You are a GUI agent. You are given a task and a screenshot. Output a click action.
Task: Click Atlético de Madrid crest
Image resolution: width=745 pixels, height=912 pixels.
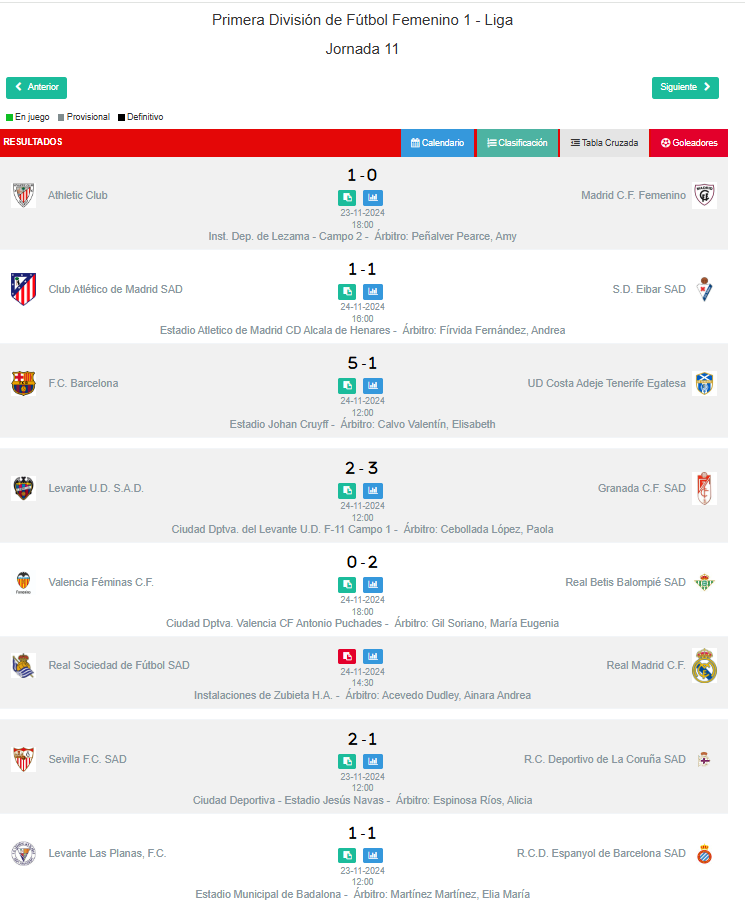point(24,289)
